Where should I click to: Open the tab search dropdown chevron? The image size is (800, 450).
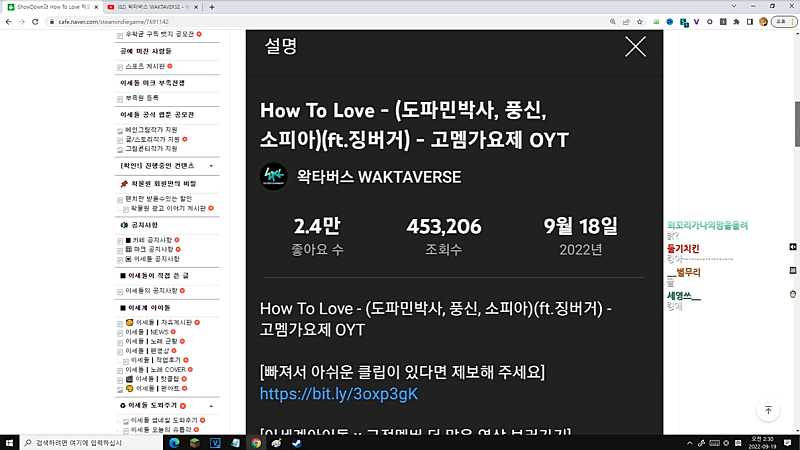tap(734, 6)
